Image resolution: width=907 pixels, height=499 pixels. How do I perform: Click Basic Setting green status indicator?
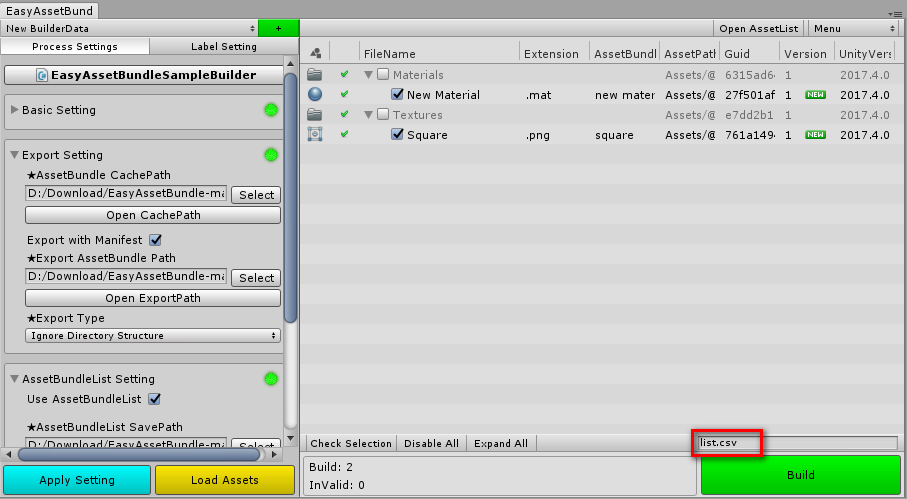(x=271, y=110)
